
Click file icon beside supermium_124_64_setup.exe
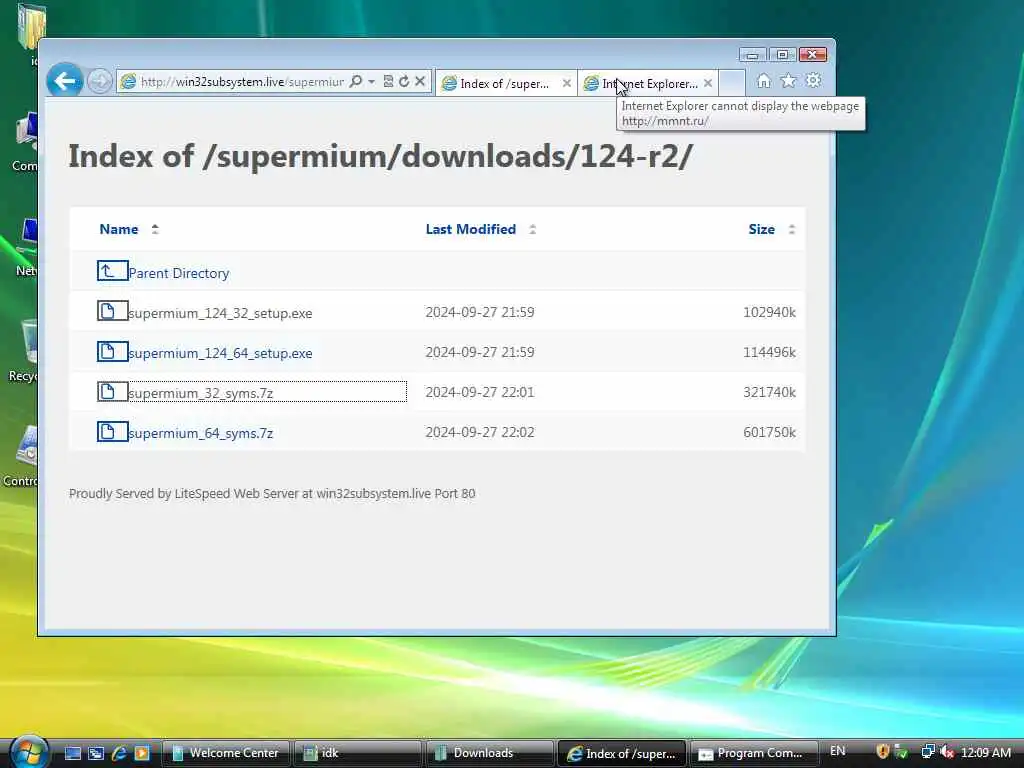click(x=112, y=351)
